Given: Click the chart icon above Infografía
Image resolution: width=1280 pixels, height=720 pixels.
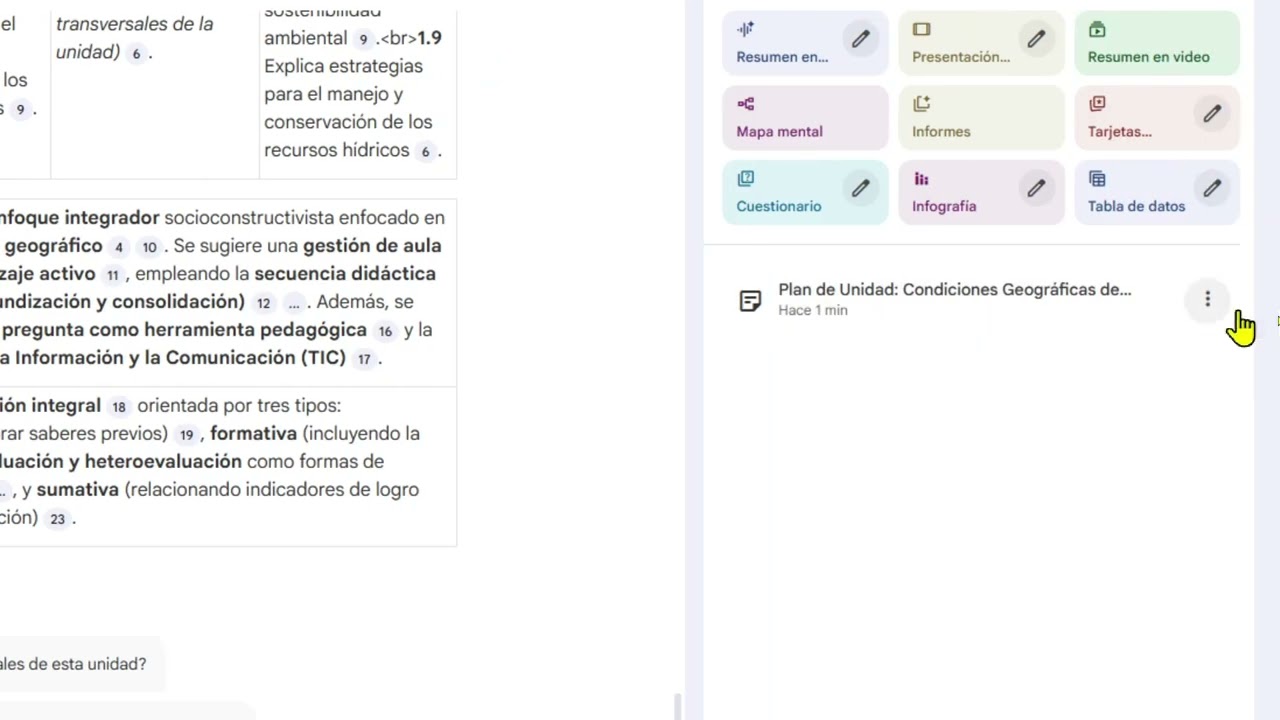Looking at the screenshot, I should click(x=921, y=179).
